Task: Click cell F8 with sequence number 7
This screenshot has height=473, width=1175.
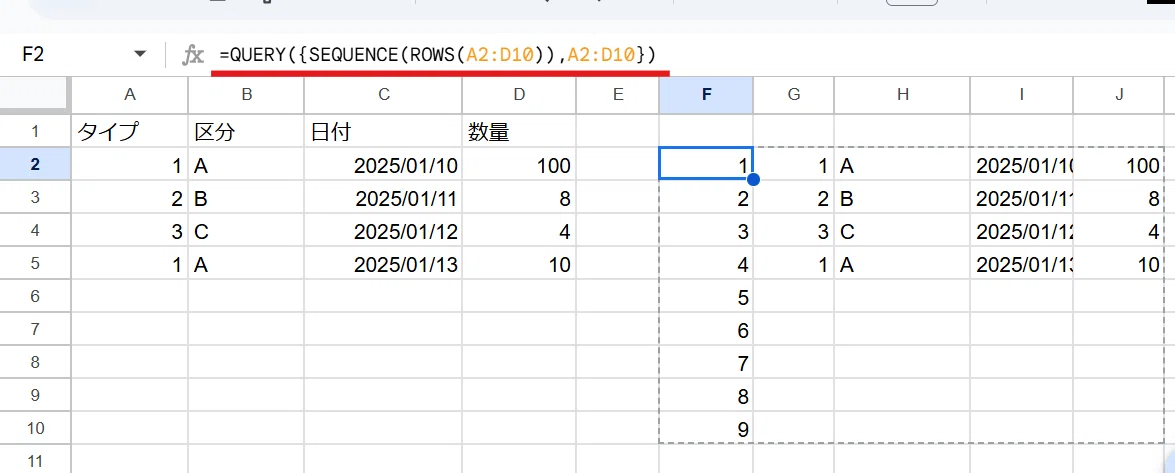Action: click(706, 362)
